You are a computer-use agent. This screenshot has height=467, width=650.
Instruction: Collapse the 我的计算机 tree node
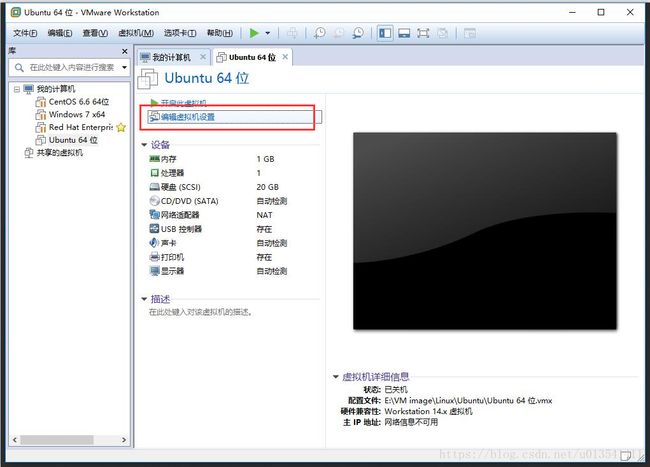17,89
